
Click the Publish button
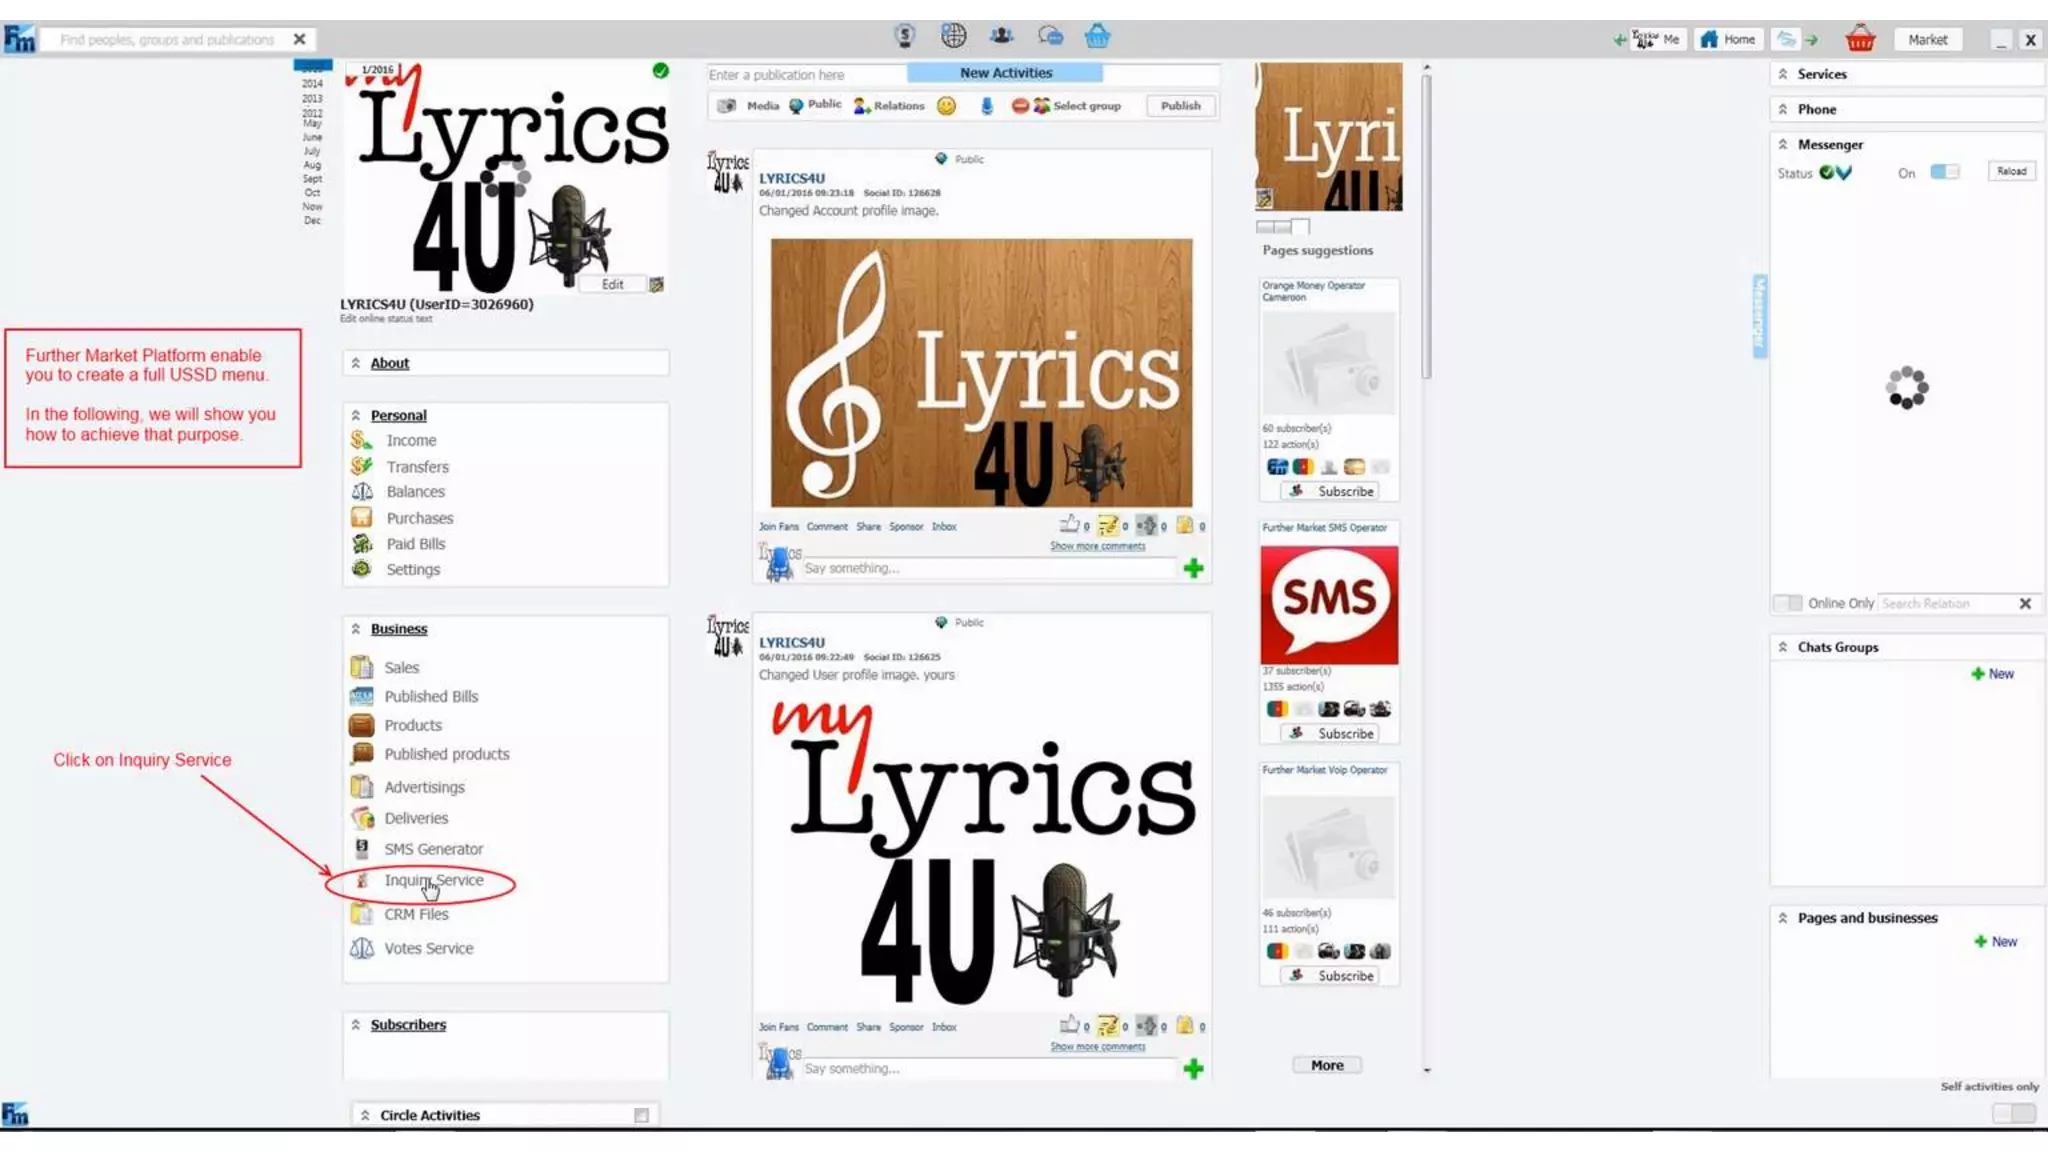[x=1180, y=106]
